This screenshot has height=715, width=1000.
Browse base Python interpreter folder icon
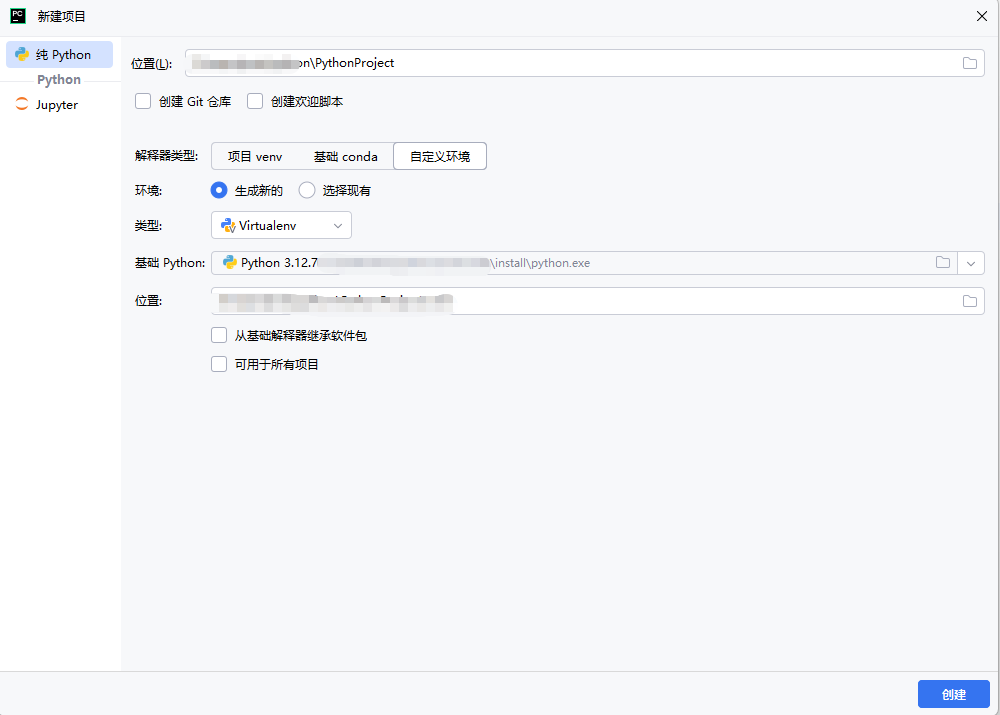pyautogui.click(x=943, y=263)
